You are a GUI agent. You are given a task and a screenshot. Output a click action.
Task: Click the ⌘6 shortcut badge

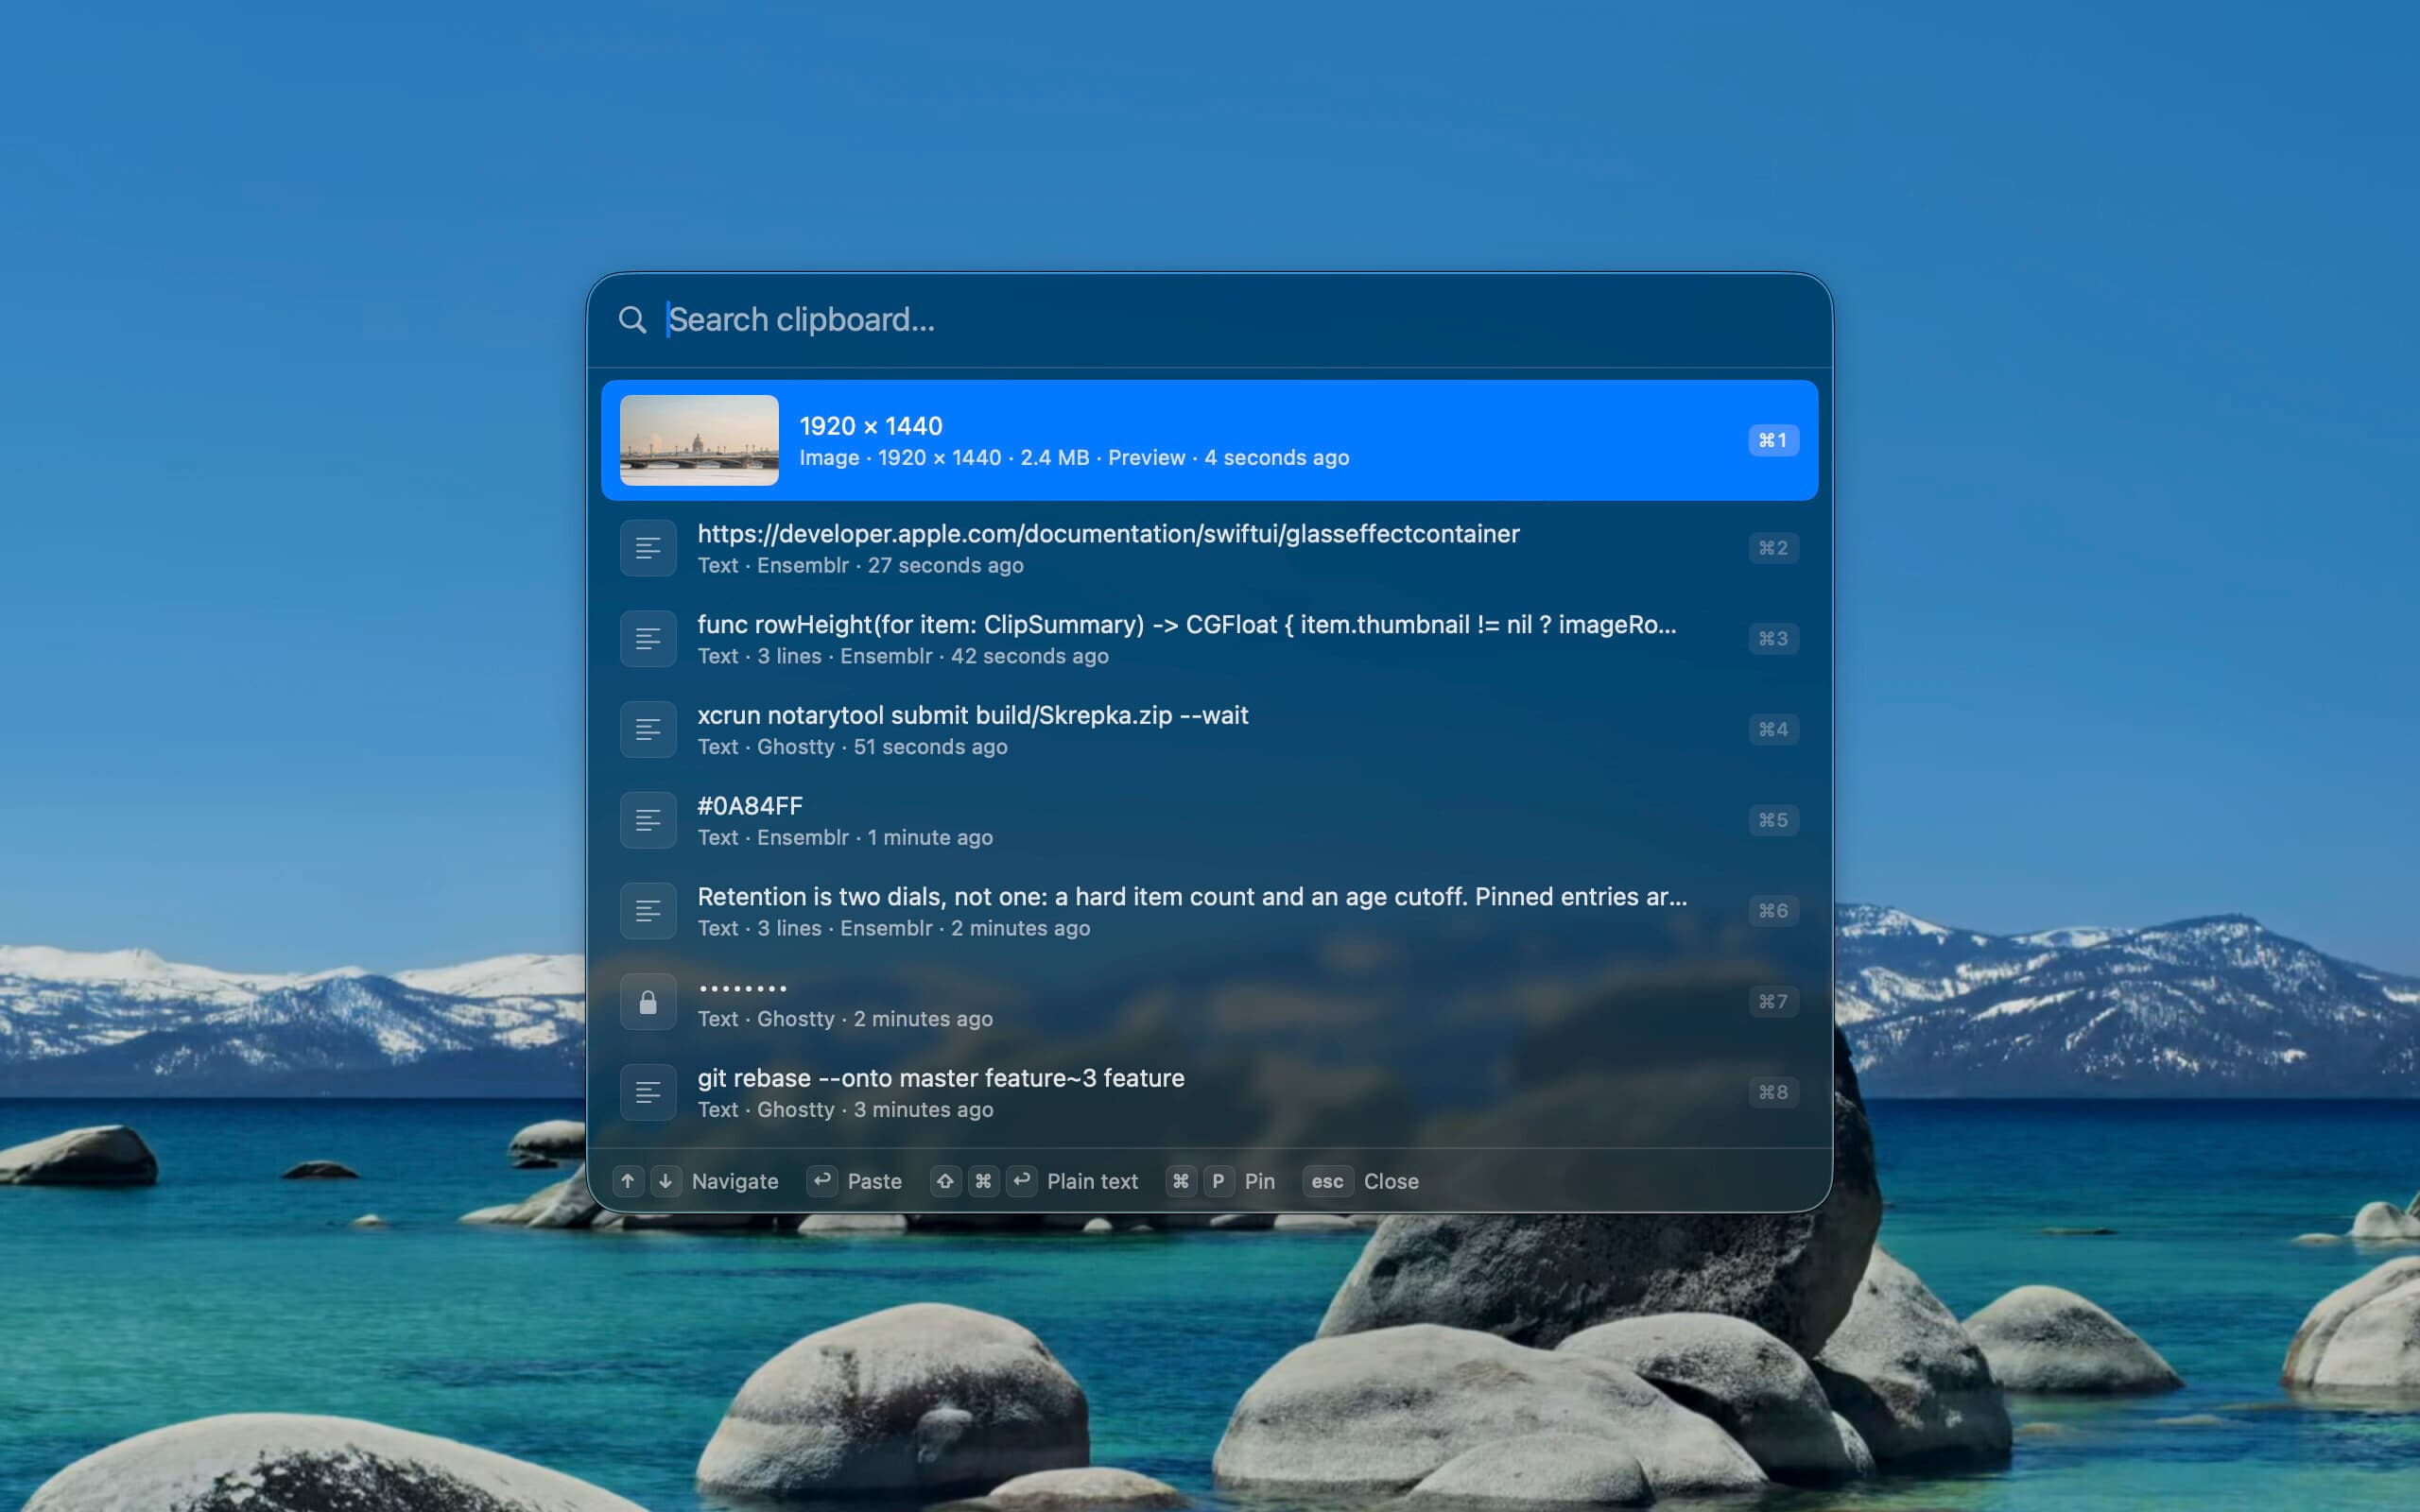[x=1773, y=911]
